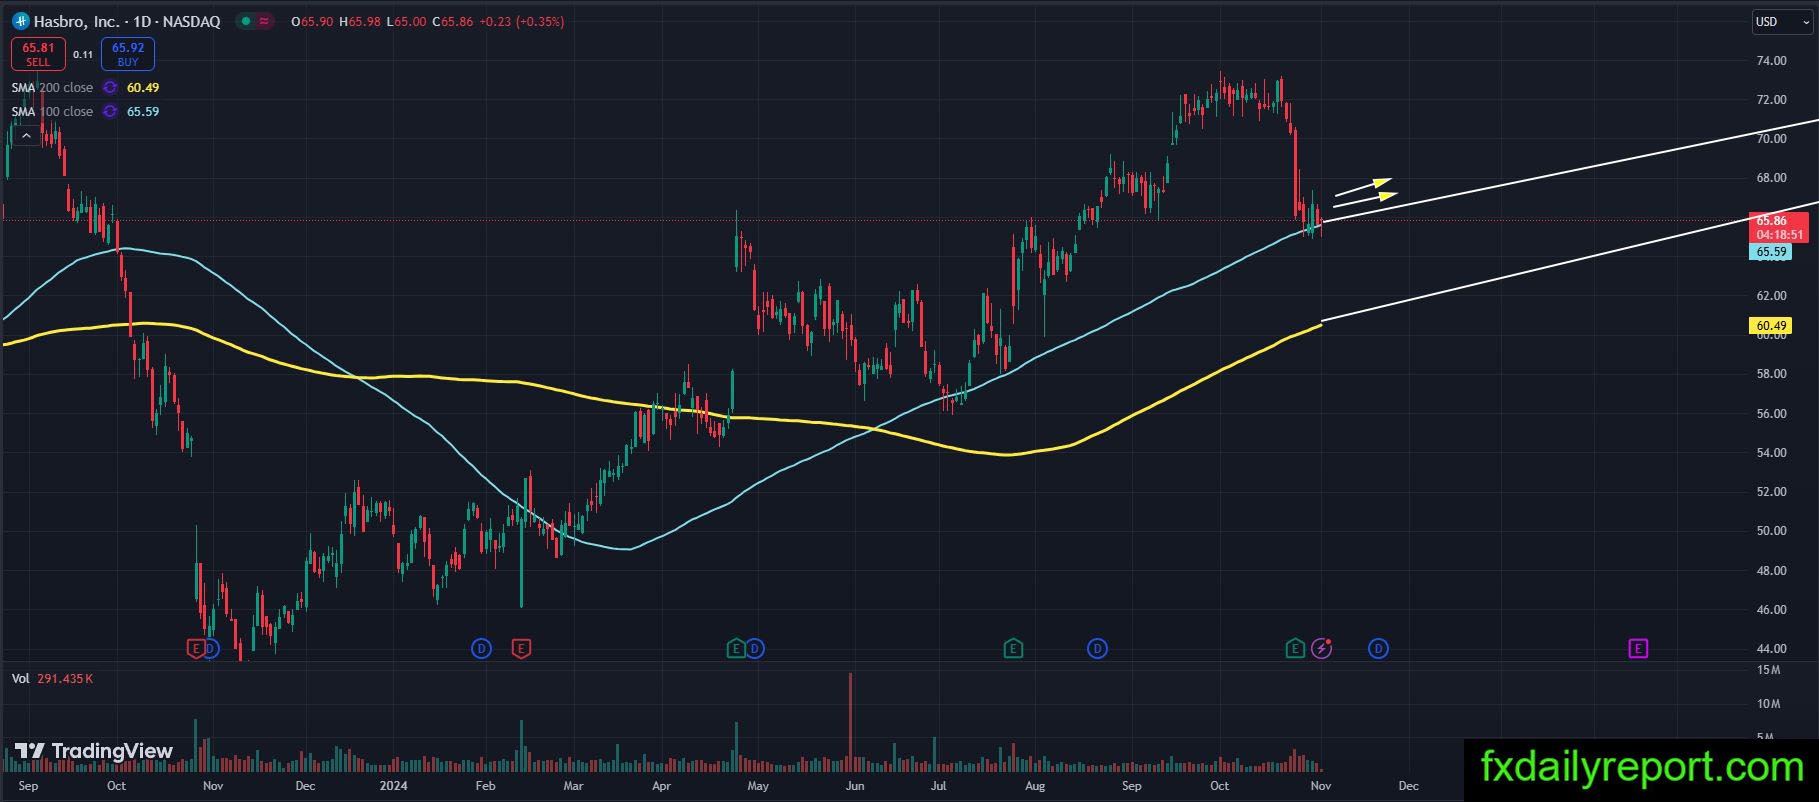Viewport: 1819px width, 802px height.
Task: Open the dividend marker in mid-November 2024
Action: pyautogui.click(x=1378, y=649)
